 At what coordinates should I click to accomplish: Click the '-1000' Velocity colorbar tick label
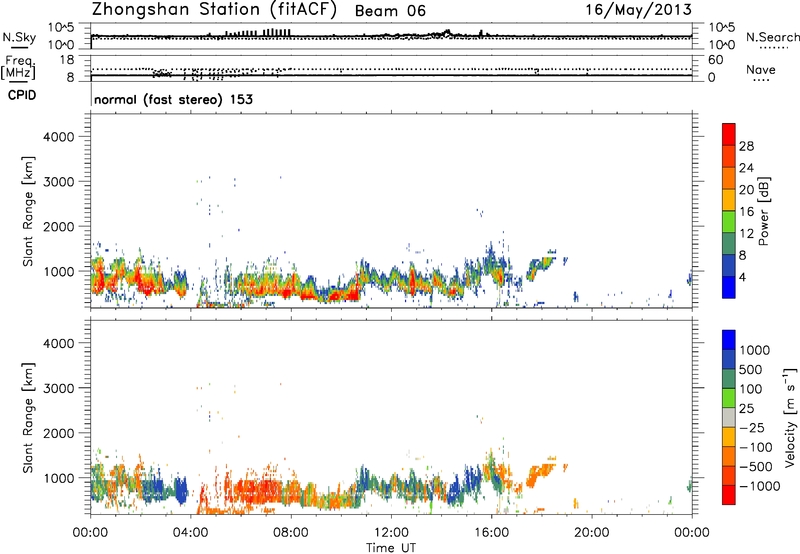760,486
